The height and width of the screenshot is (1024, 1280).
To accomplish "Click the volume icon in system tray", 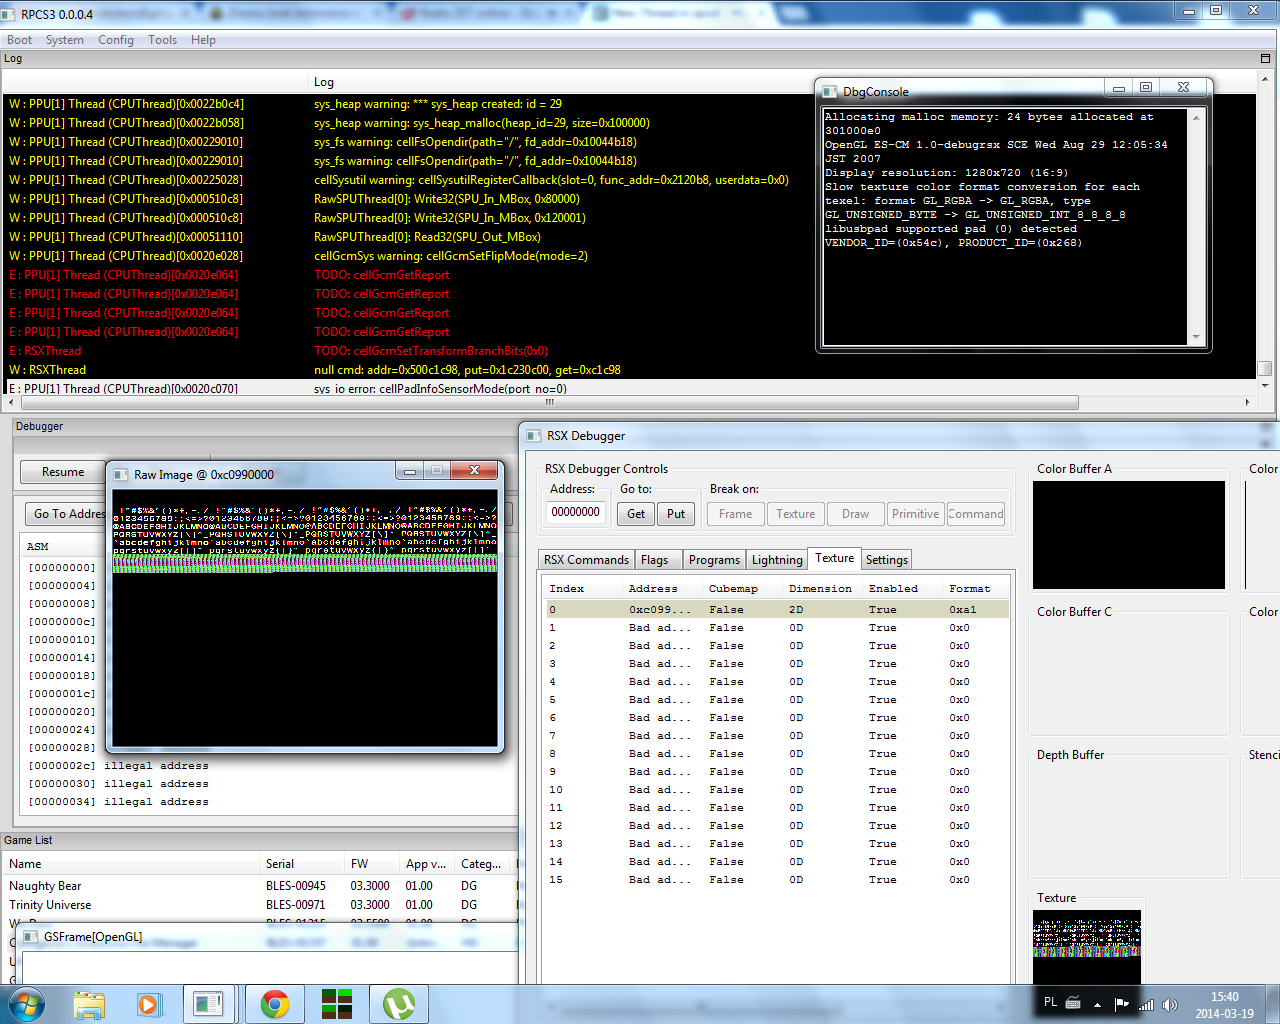I will click(1170, 1004).
